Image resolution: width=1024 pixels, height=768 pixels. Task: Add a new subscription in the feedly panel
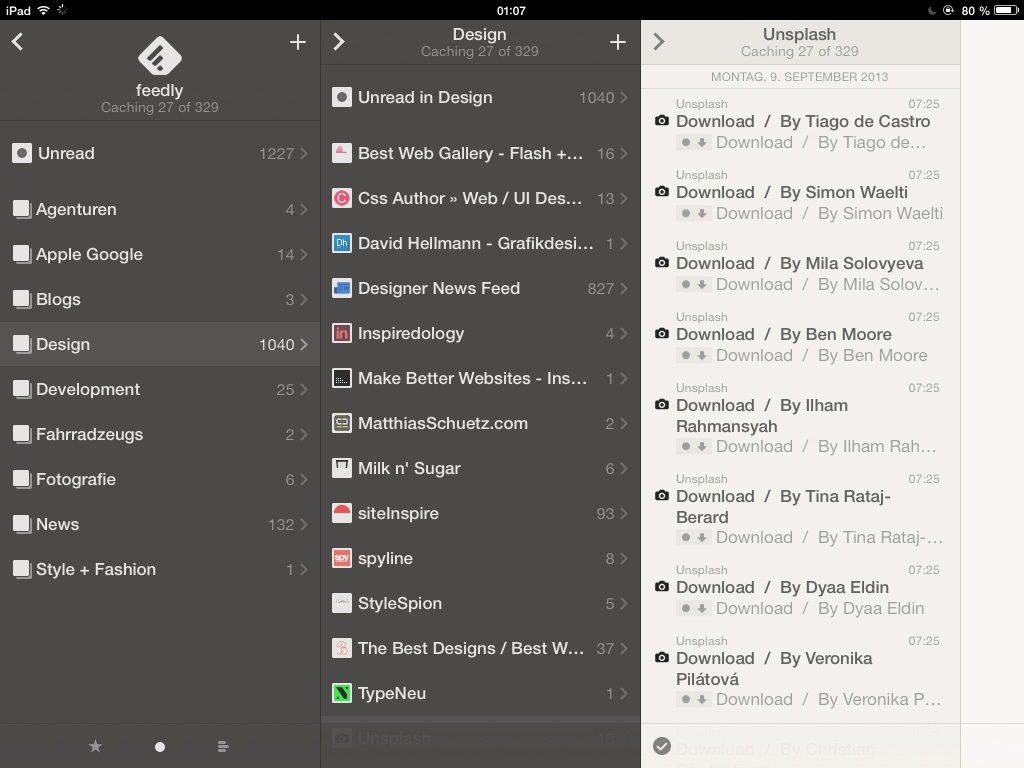298,42
